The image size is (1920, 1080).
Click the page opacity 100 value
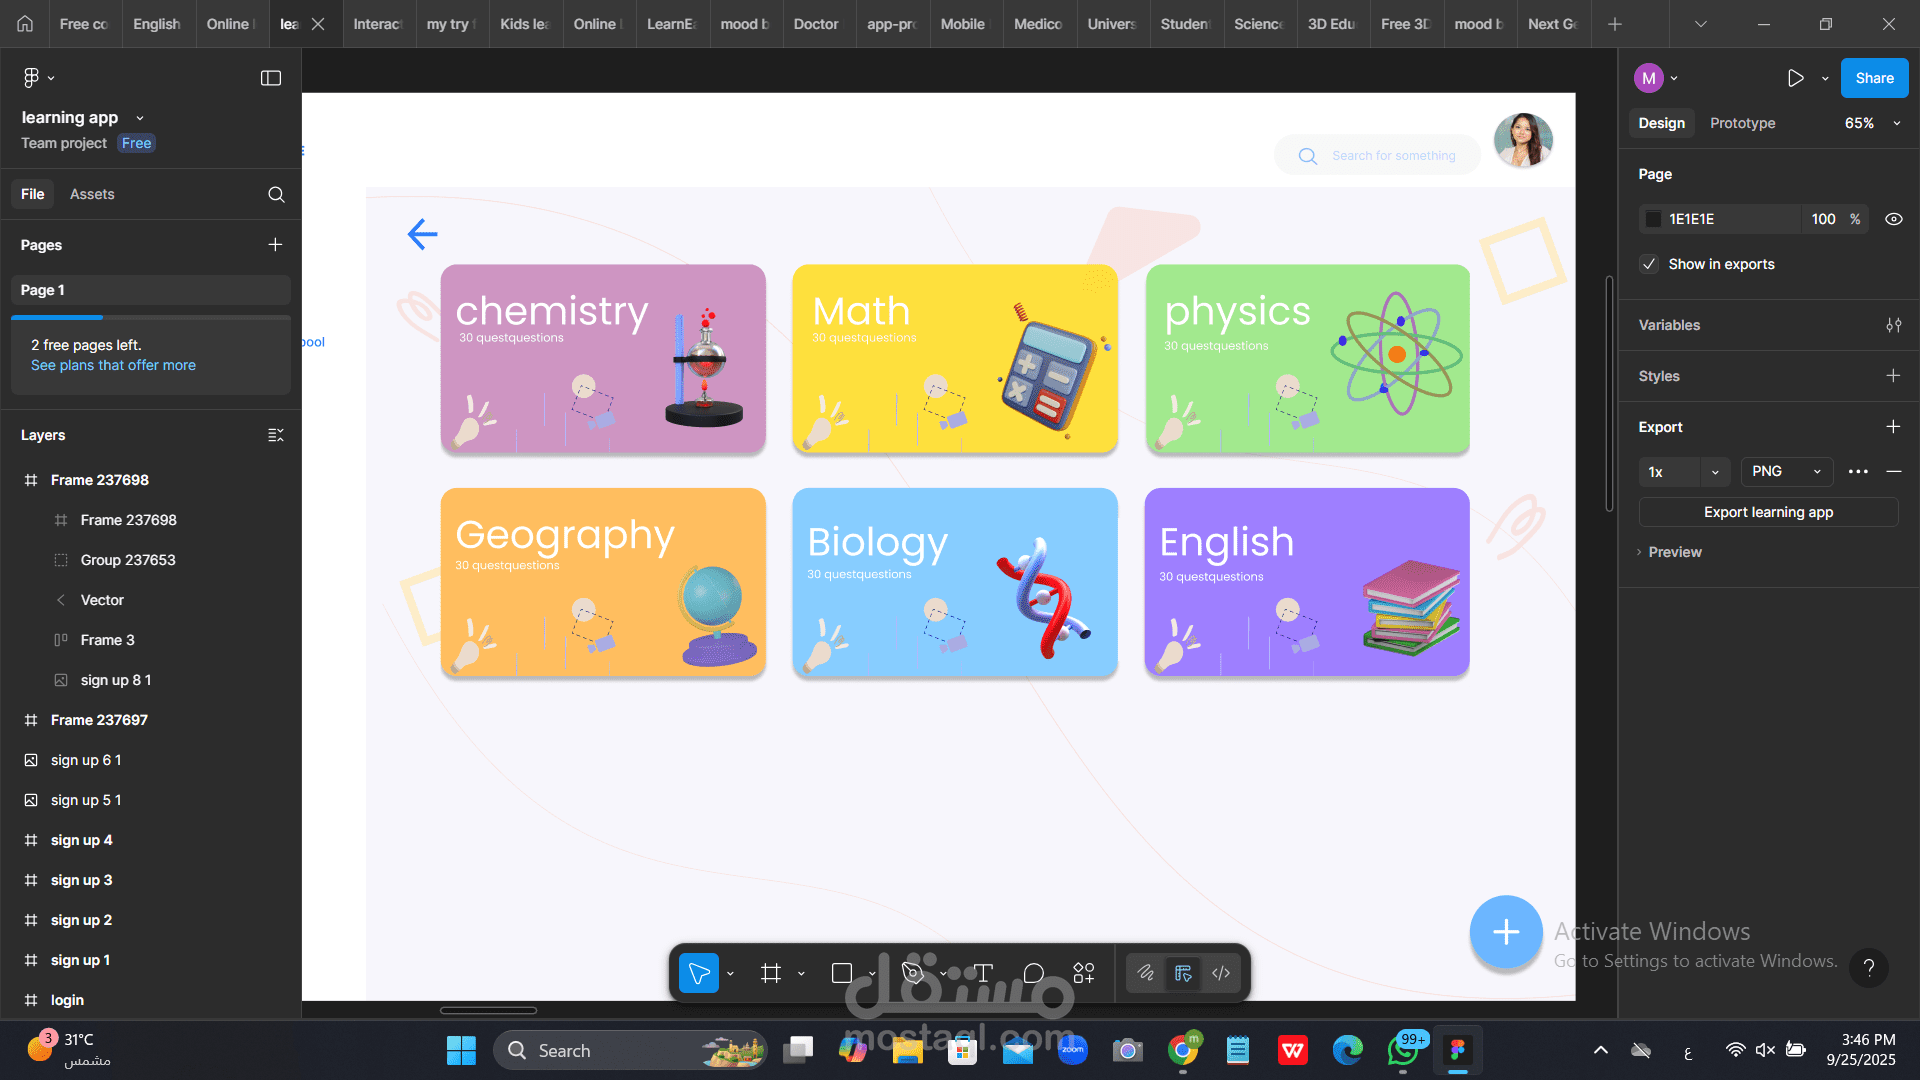pyautogui.click(x=1823, y=219)
